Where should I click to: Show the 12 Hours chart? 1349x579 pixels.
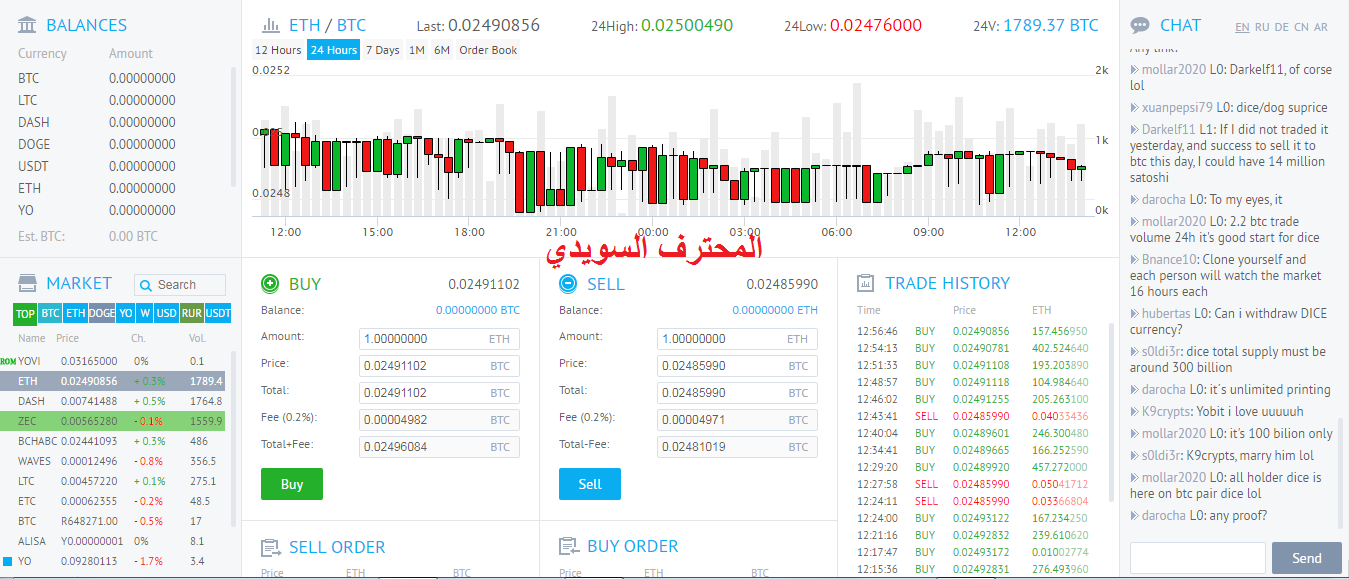click(278, 50)
